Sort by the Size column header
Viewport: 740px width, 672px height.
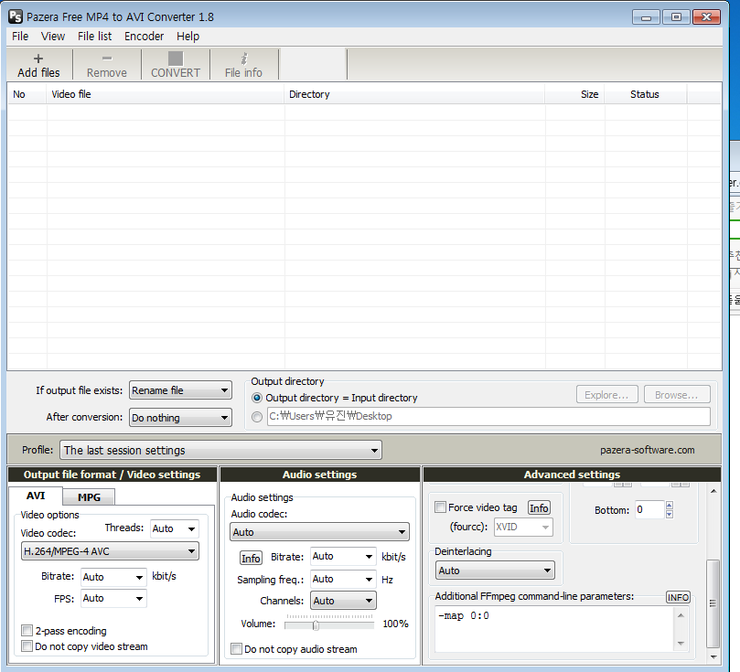click(575, 94)
